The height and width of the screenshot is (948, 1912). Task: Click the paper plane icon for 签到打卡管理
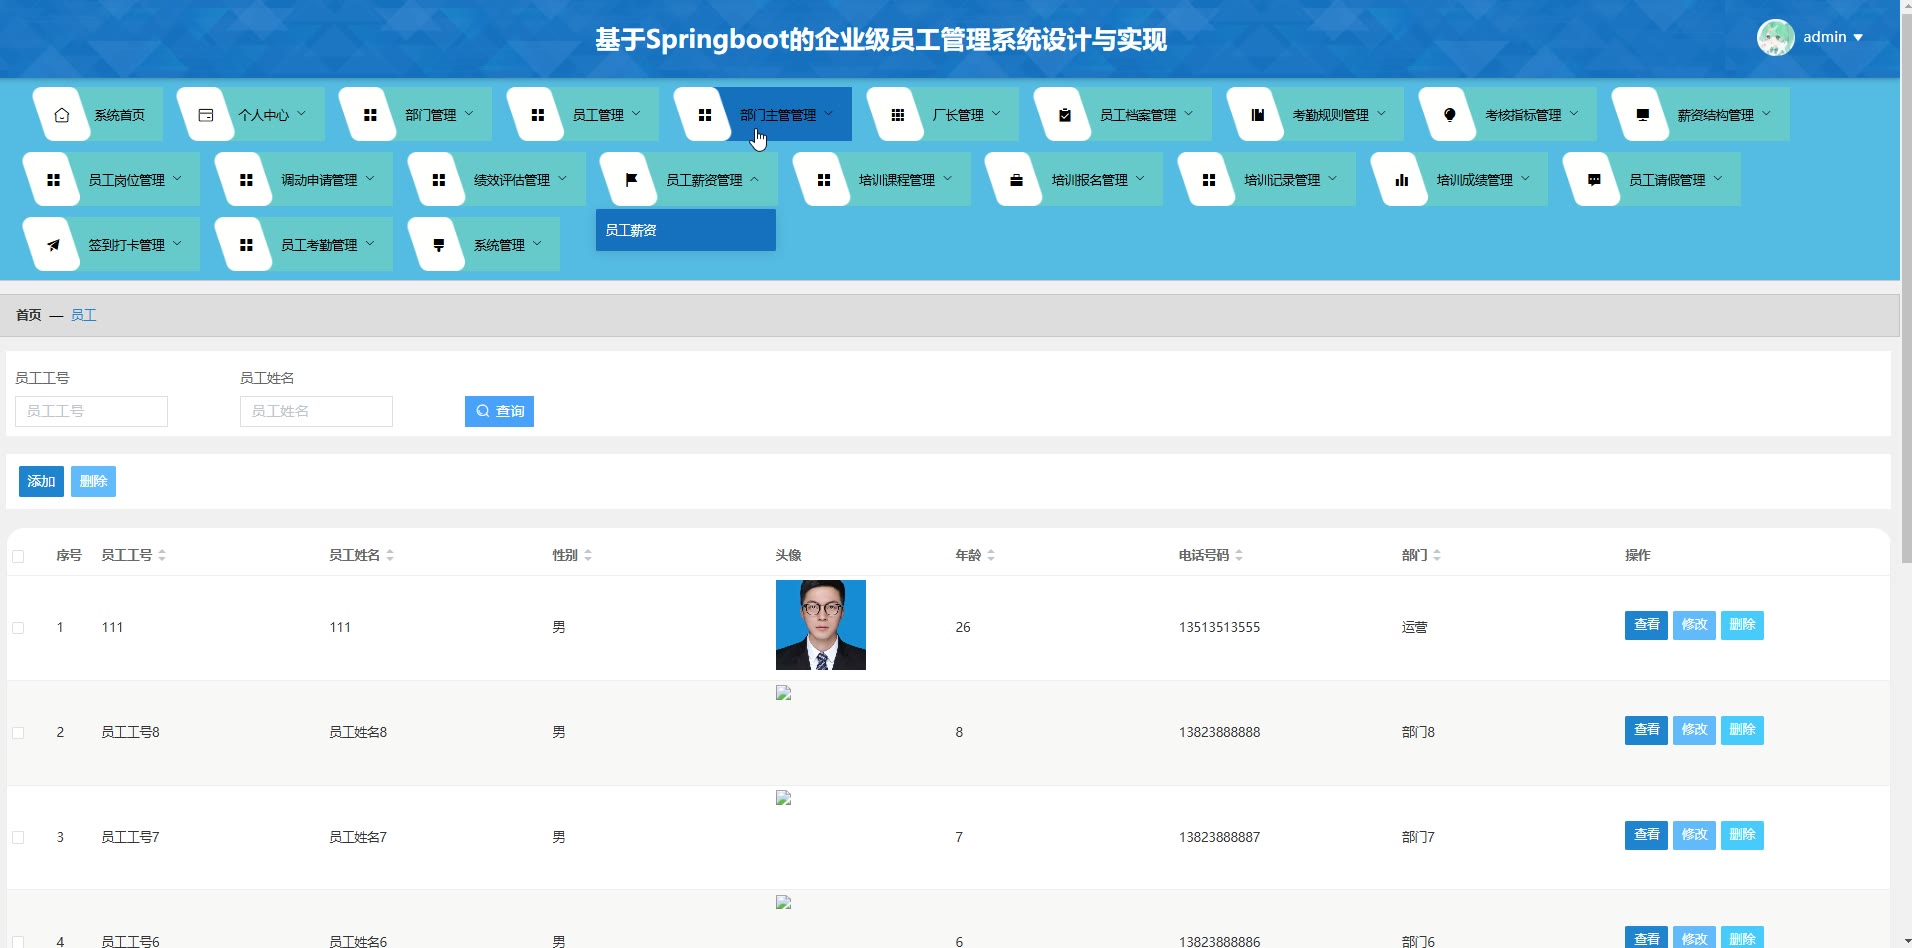click(x=54, y=245)
